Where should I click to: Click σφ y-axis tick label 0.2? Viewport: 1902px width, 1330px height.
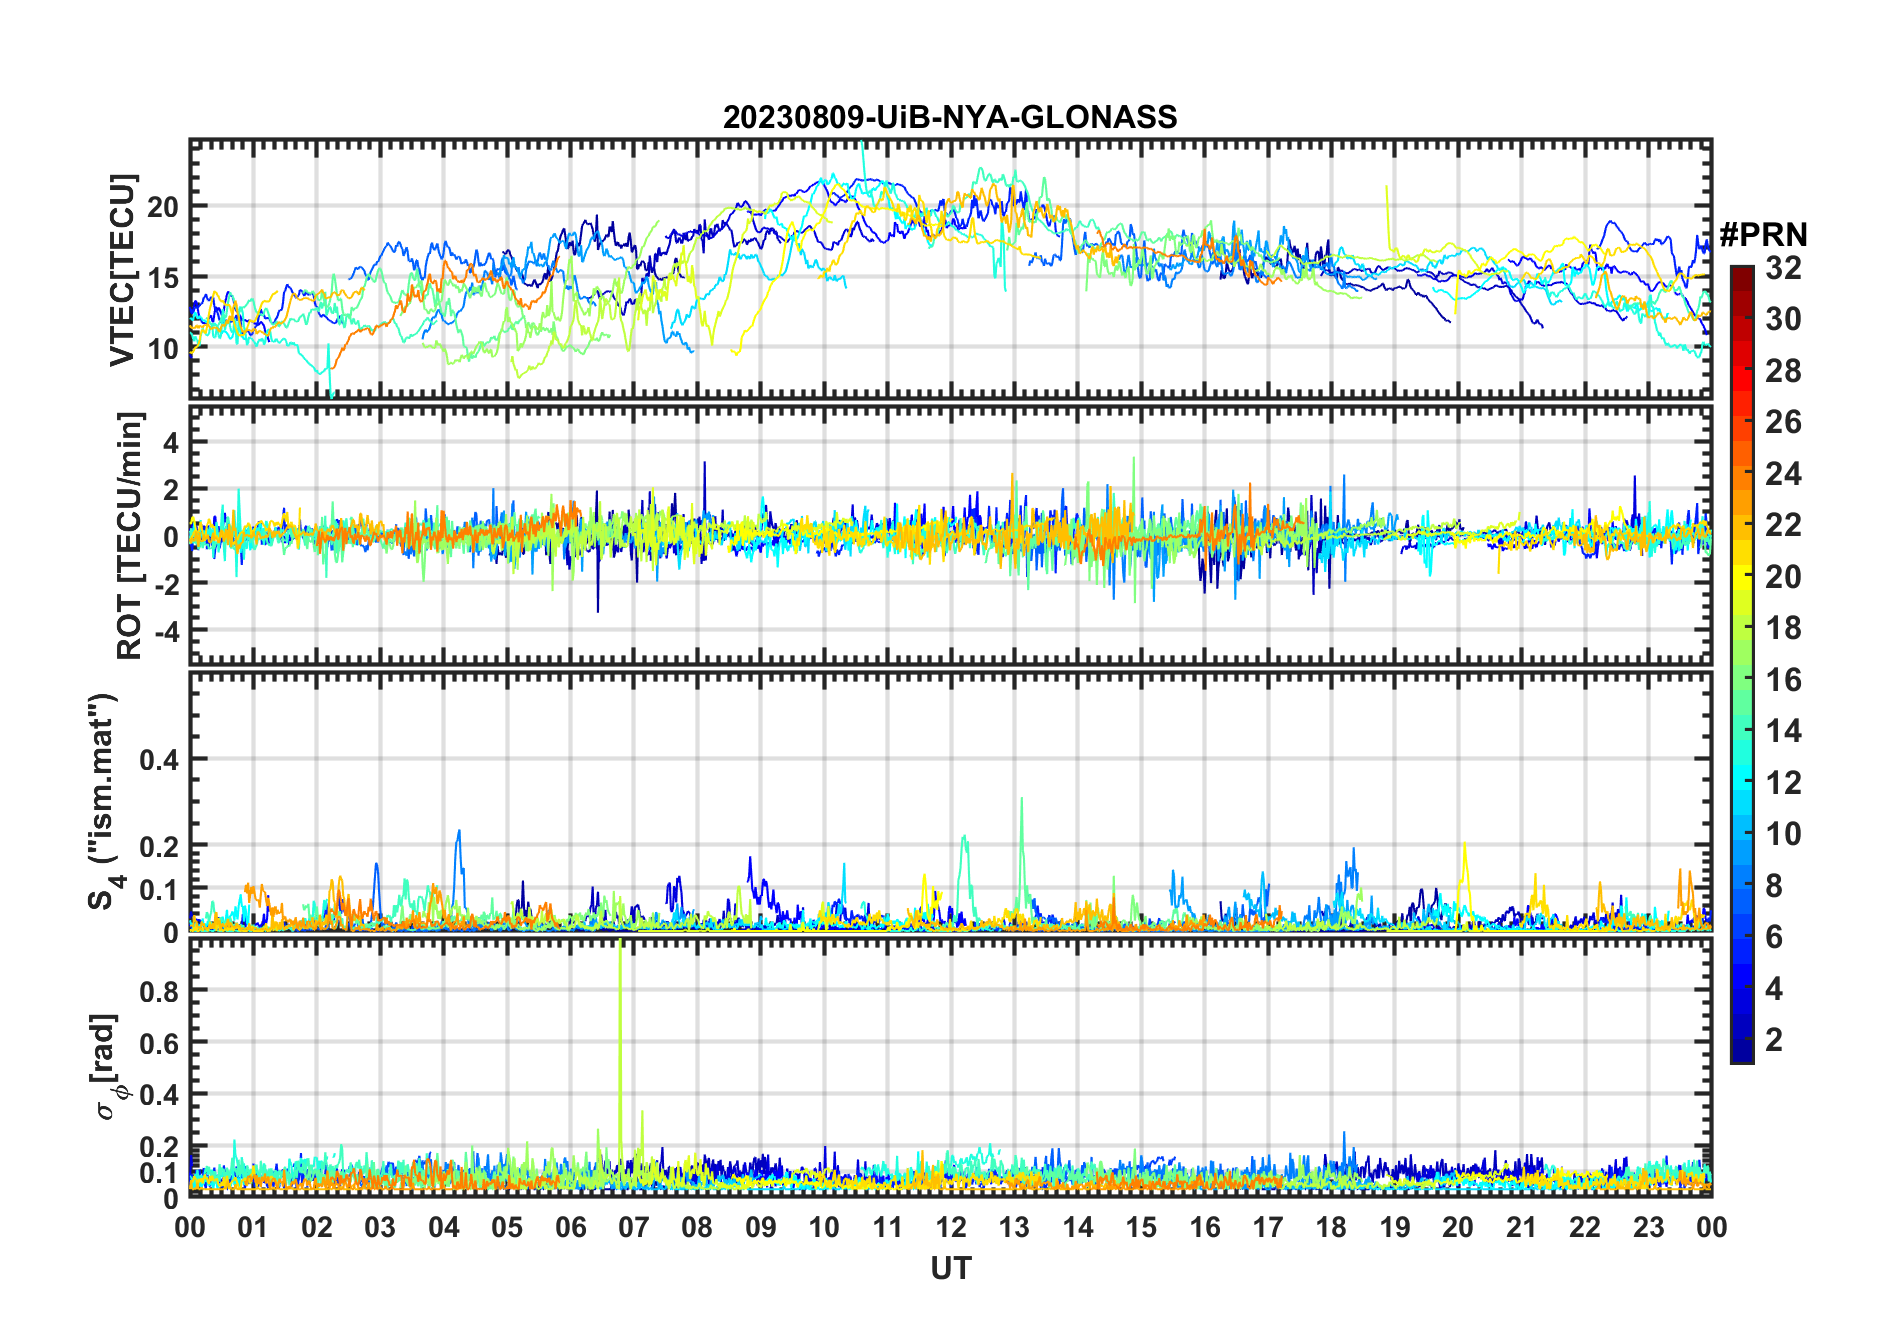(x=160, y=1147)
